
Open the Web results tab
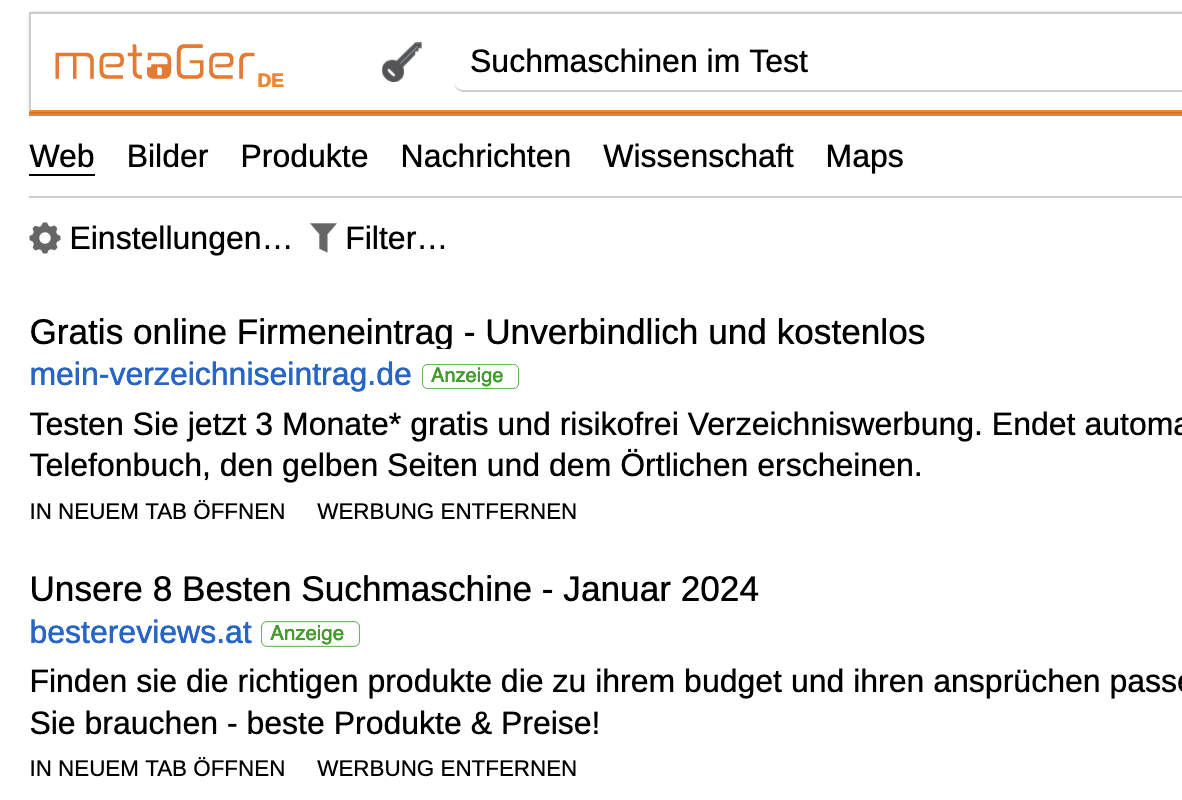point(62,156)
